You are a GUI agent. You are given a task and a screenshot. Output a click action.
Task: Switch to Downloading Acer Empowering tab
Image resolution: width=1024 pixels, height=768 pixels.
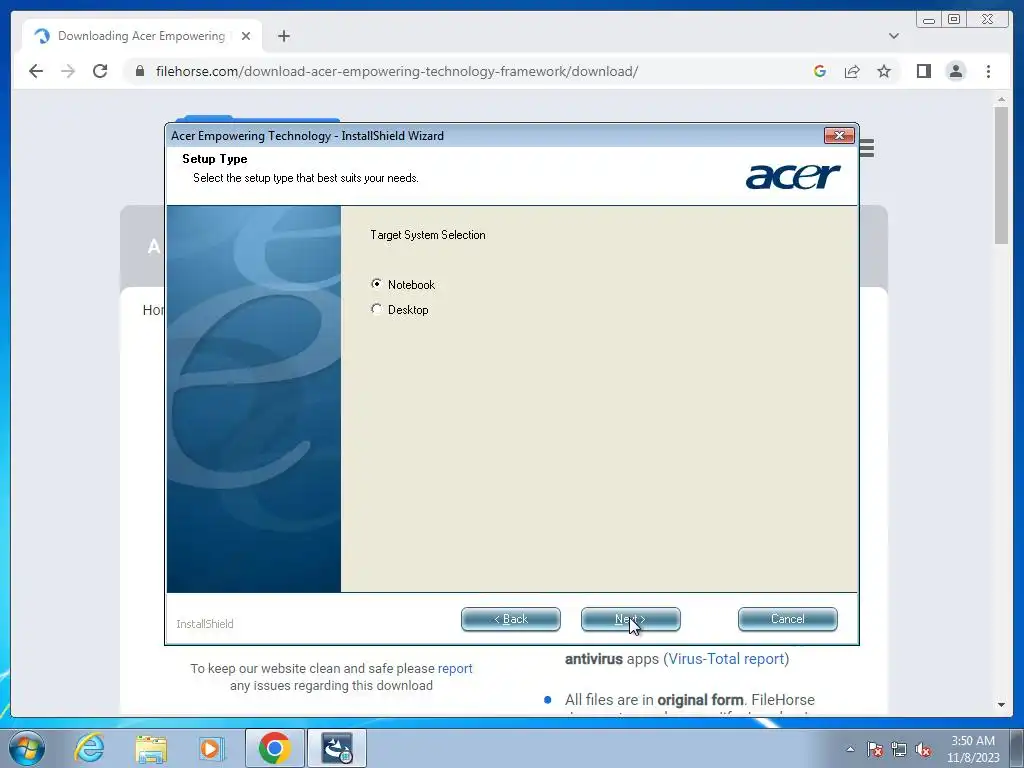142,36
